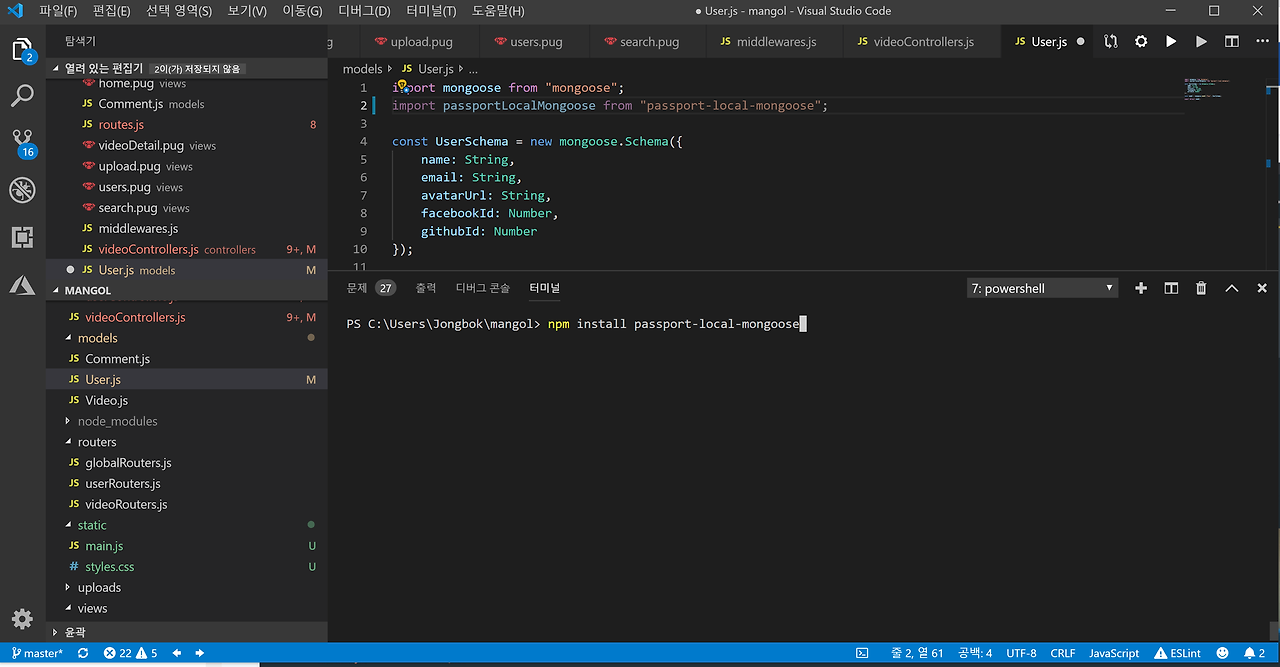Open the 터미널(T) menu in menu bar

point(431,11)
